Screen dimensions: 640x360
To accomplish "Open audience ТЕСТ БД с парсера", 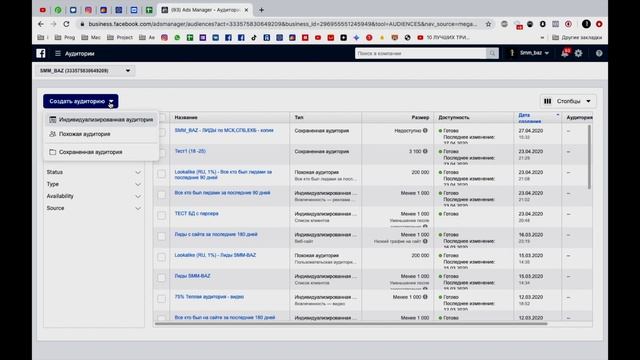I will click(196, 213).
